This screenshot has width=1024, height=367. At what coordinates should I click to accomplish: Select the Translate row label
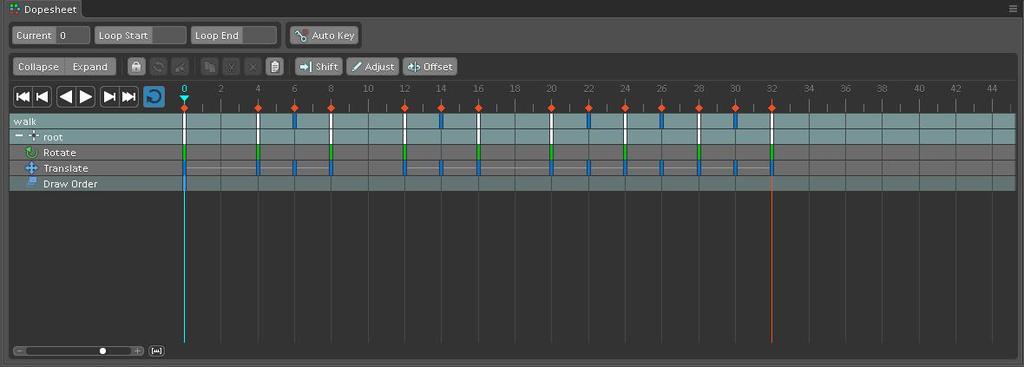point(65,168)
